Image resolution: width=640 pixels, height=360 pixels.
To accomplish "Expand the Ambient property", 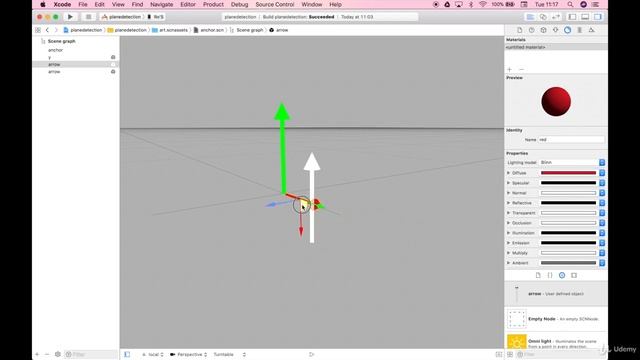I will 509,263.
